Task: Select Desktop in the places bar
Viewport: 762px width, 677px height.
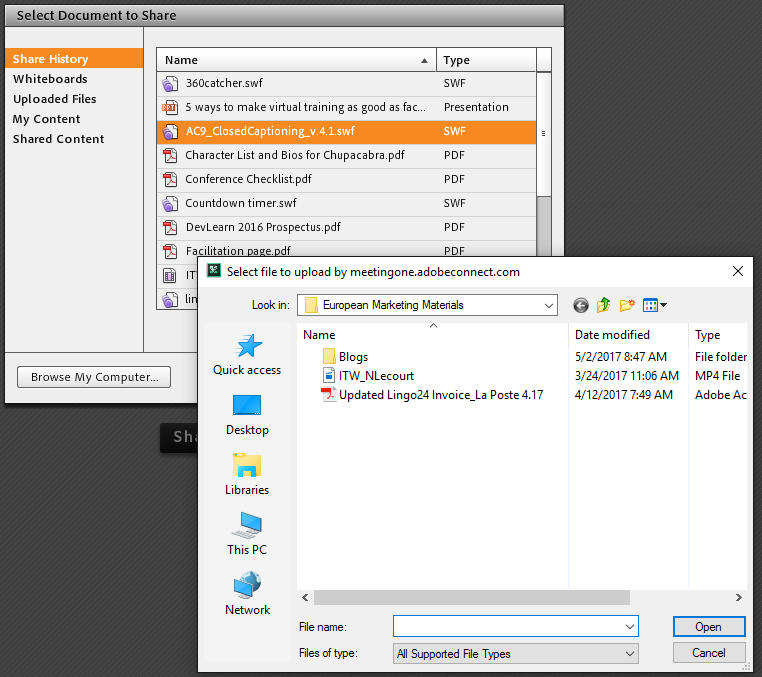Action: pos(247,415)
